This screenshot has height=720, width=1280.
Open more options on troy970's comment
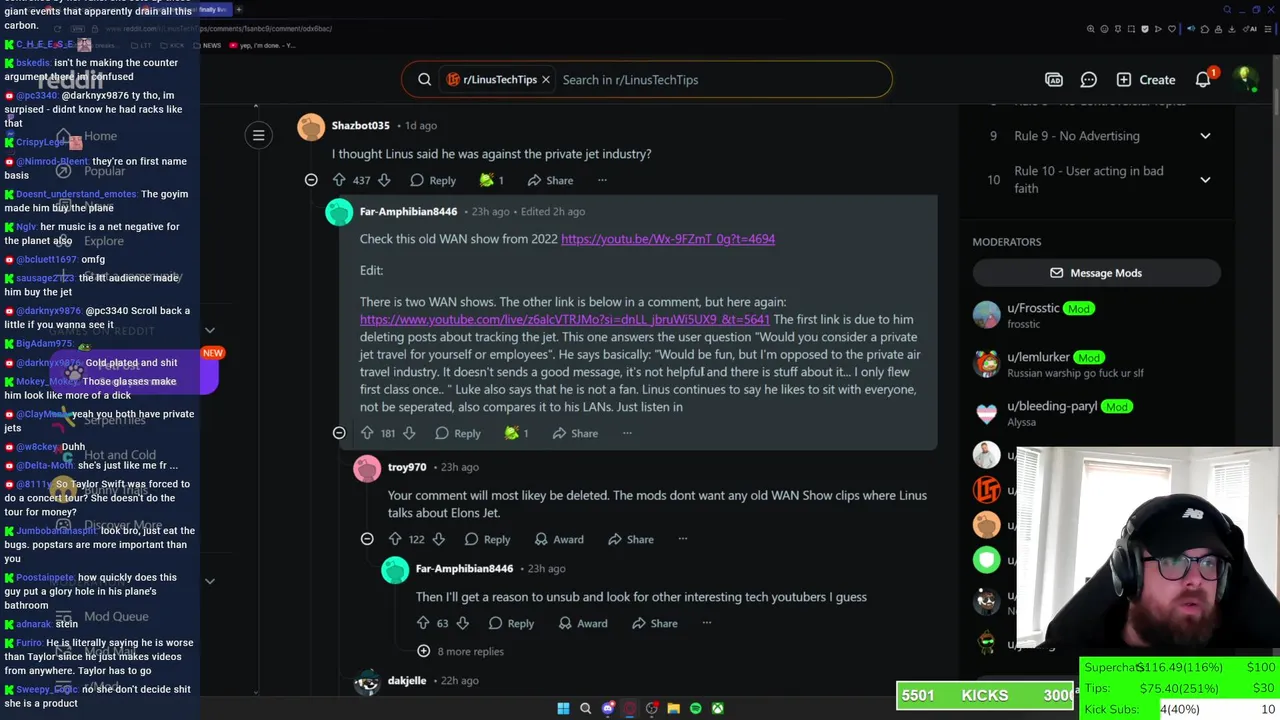pos(683,539)
